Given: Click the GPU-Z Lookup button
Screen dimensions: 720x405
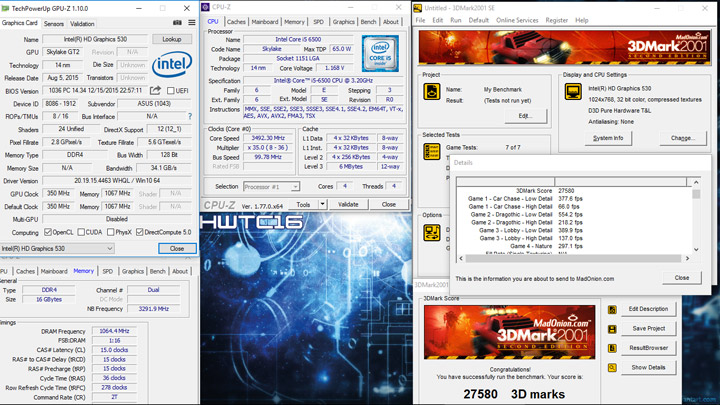Looking at the screenshot, I should point(172,39).
